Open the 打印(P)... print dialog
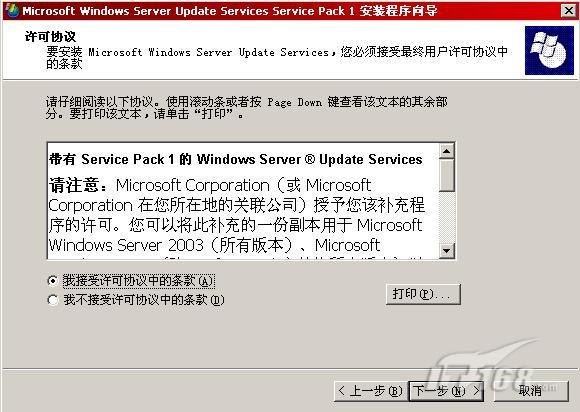This screenshot has width=580, height=412. click(x=423, y=294)
